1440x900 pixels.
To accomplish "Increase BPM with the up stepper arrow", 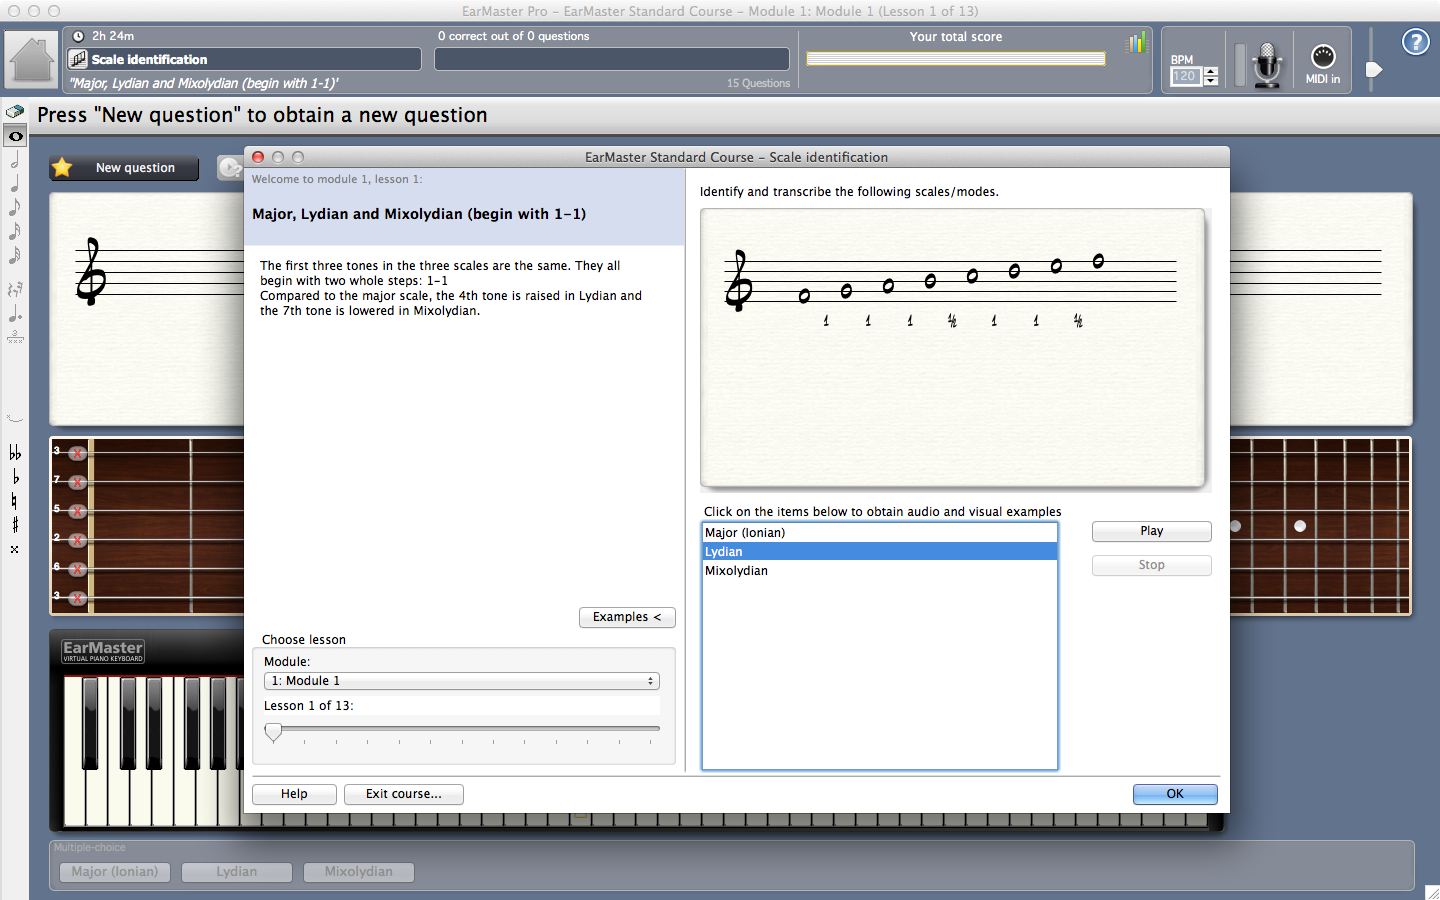I will [1211, 71].
